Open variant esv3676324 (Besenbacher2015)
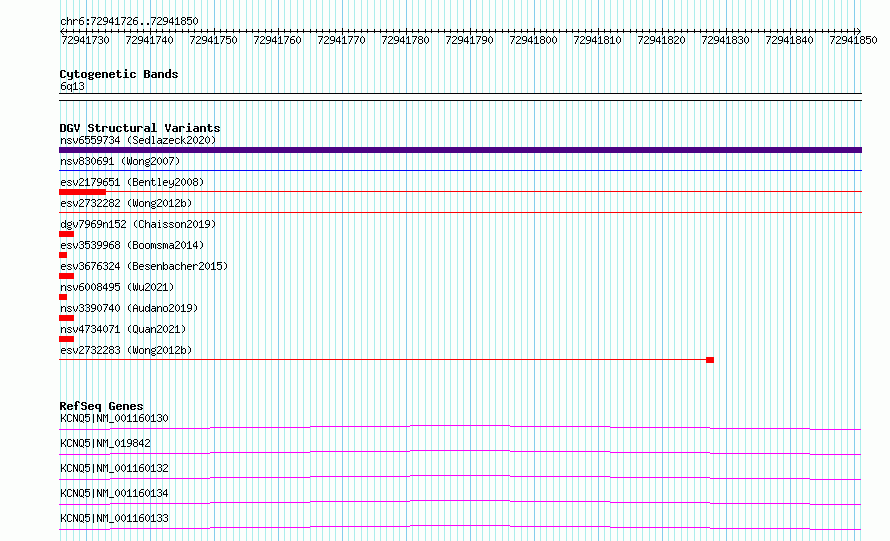 pyautogui.click(x=144, y=266)
